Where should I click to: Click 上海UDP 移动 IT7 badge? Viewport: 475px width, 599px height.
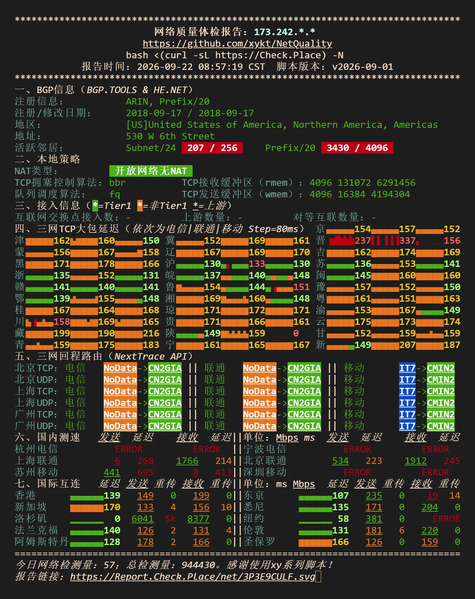coord(407,403)
